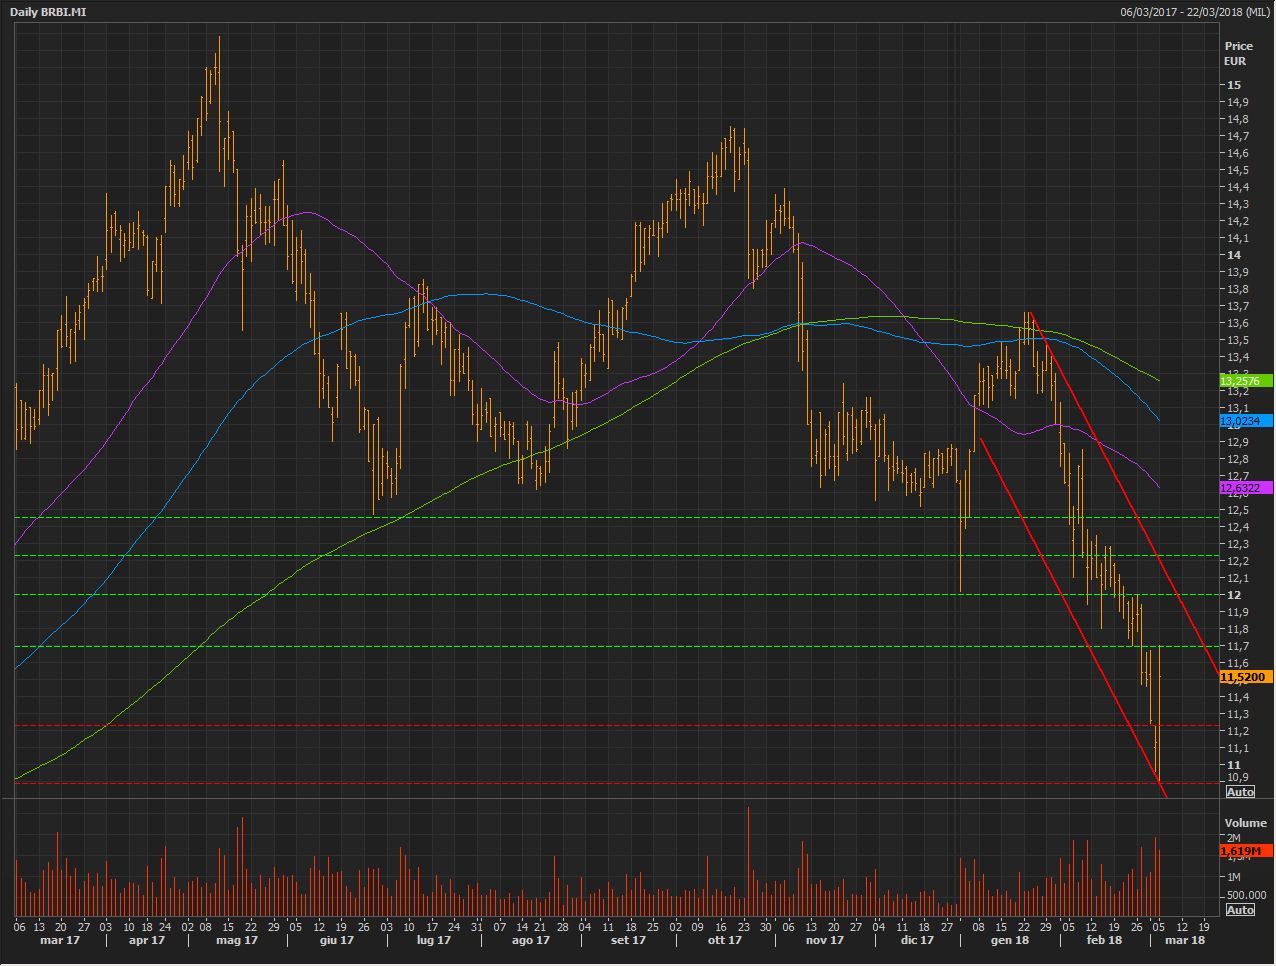Select the green 13,2576 moving average tag
1276x966 pixels.
(x=1245, y=381)
